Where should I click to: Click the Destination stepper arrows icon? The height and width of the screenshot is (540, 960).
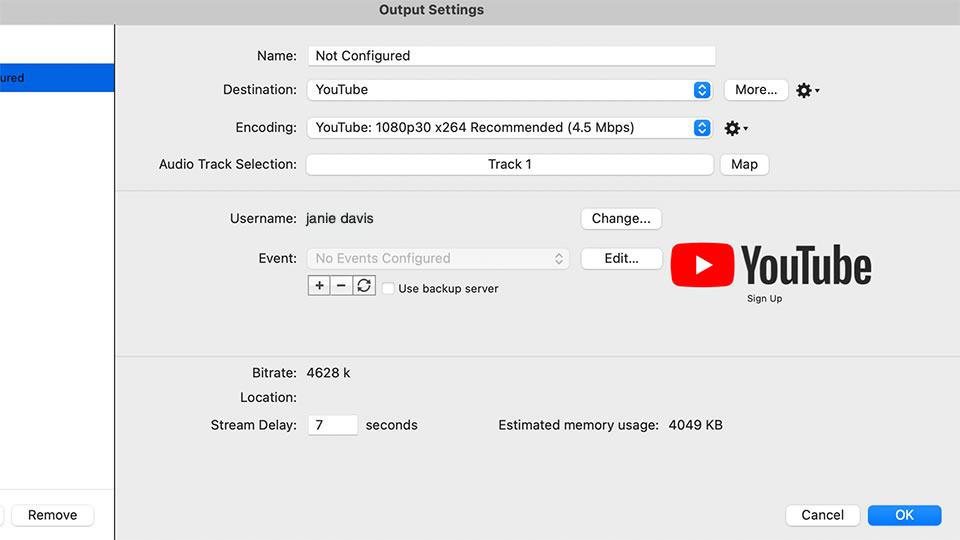tap(702, 90)
